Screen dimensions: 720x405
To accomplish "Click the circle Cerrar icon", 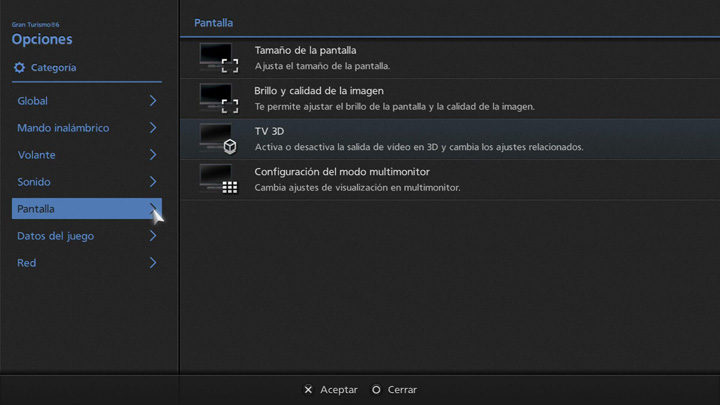I will [376, 390].
